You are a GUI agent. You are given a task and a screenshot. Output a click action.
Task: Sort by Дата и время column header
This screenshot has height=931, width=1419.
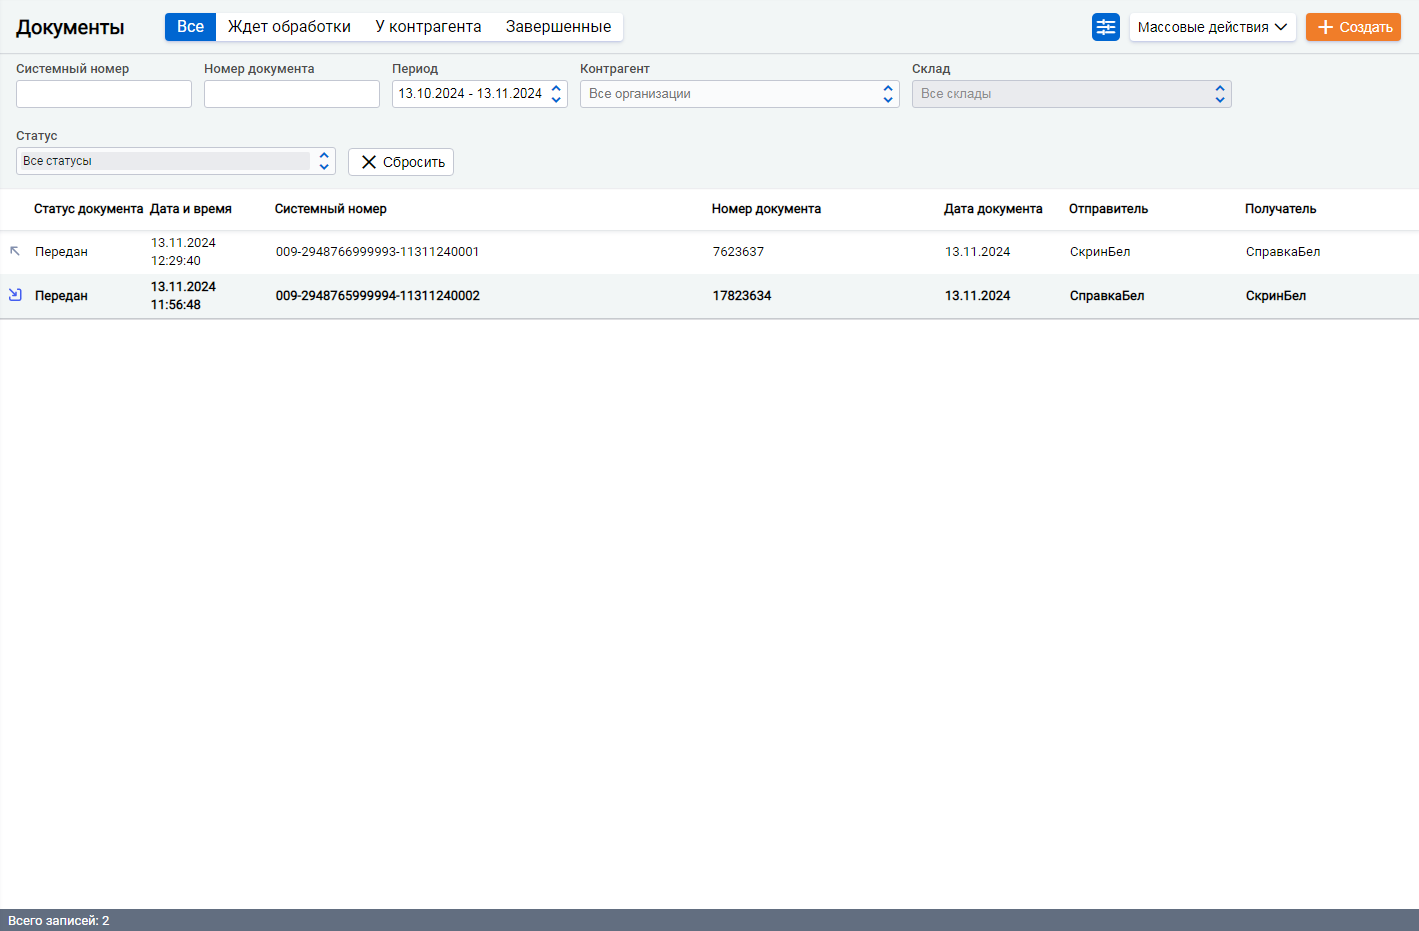click(191, 209)
